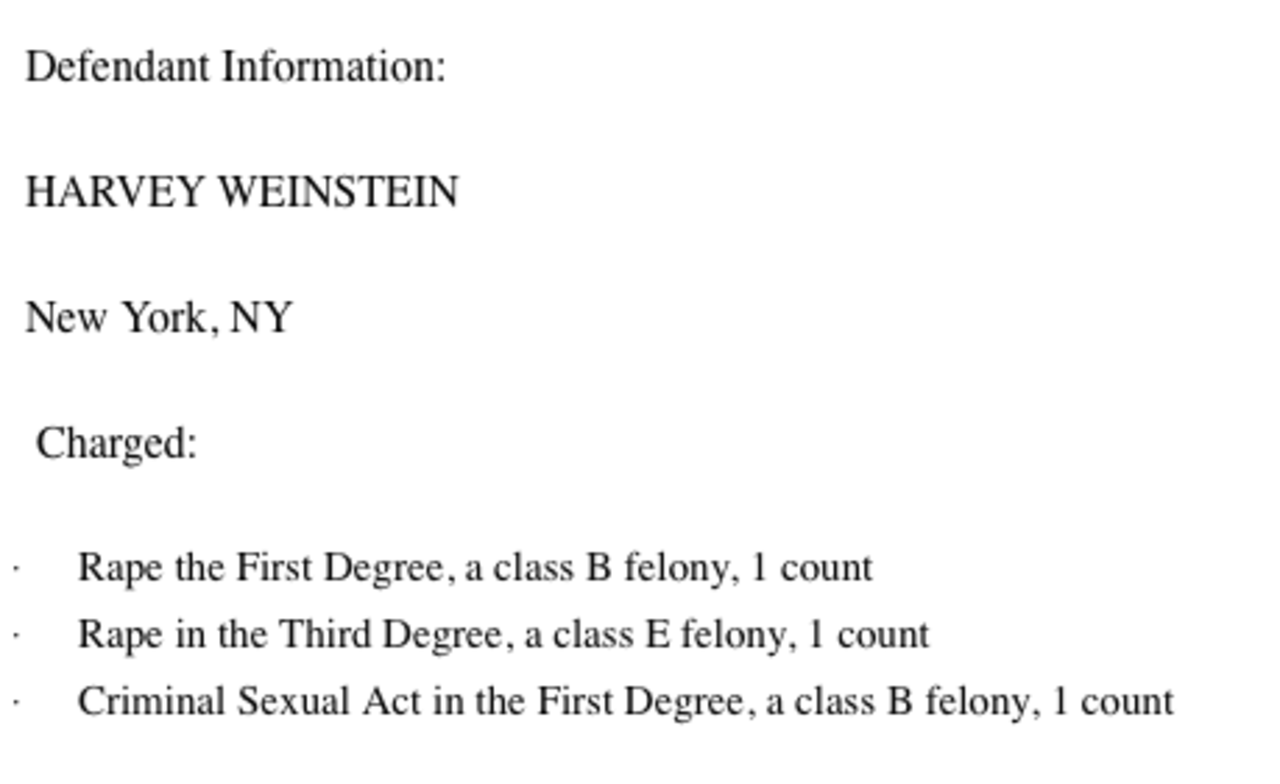
Task: Click the bullet before "Rape in the Third Degree"
Action: [17, 637]
